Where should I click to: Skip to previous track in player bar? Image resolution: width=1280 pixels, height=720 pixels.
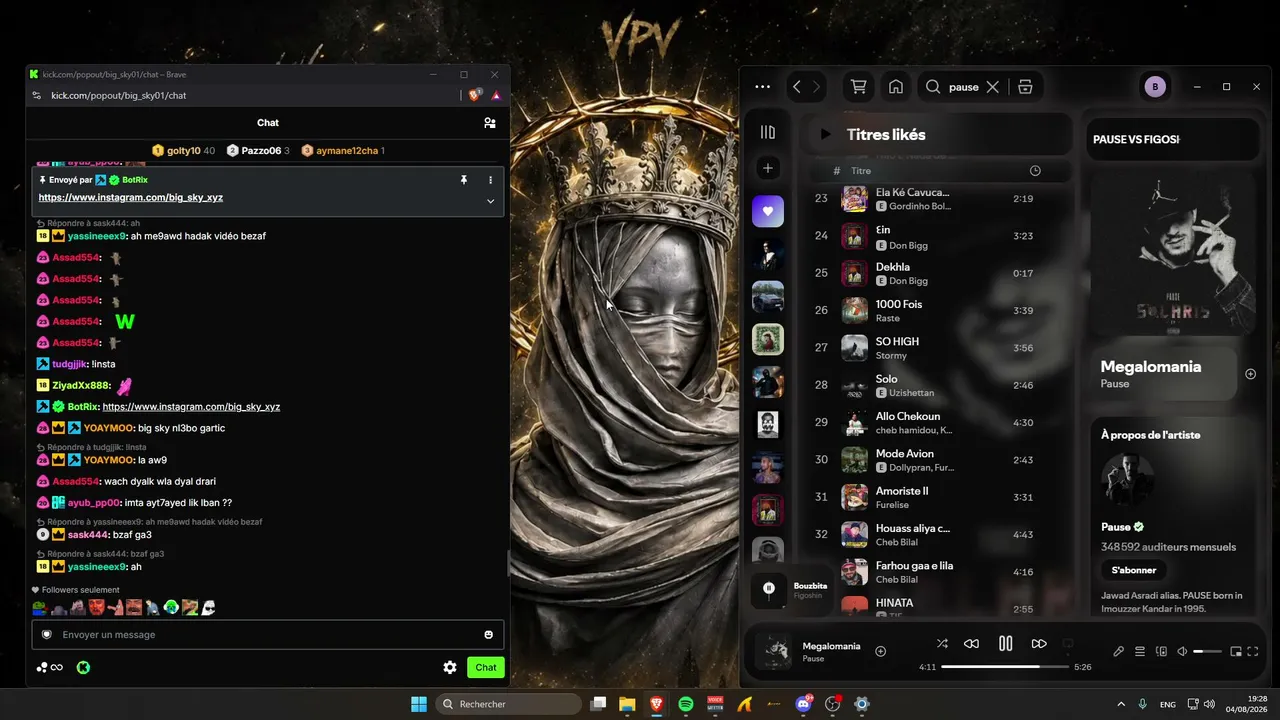971,644
